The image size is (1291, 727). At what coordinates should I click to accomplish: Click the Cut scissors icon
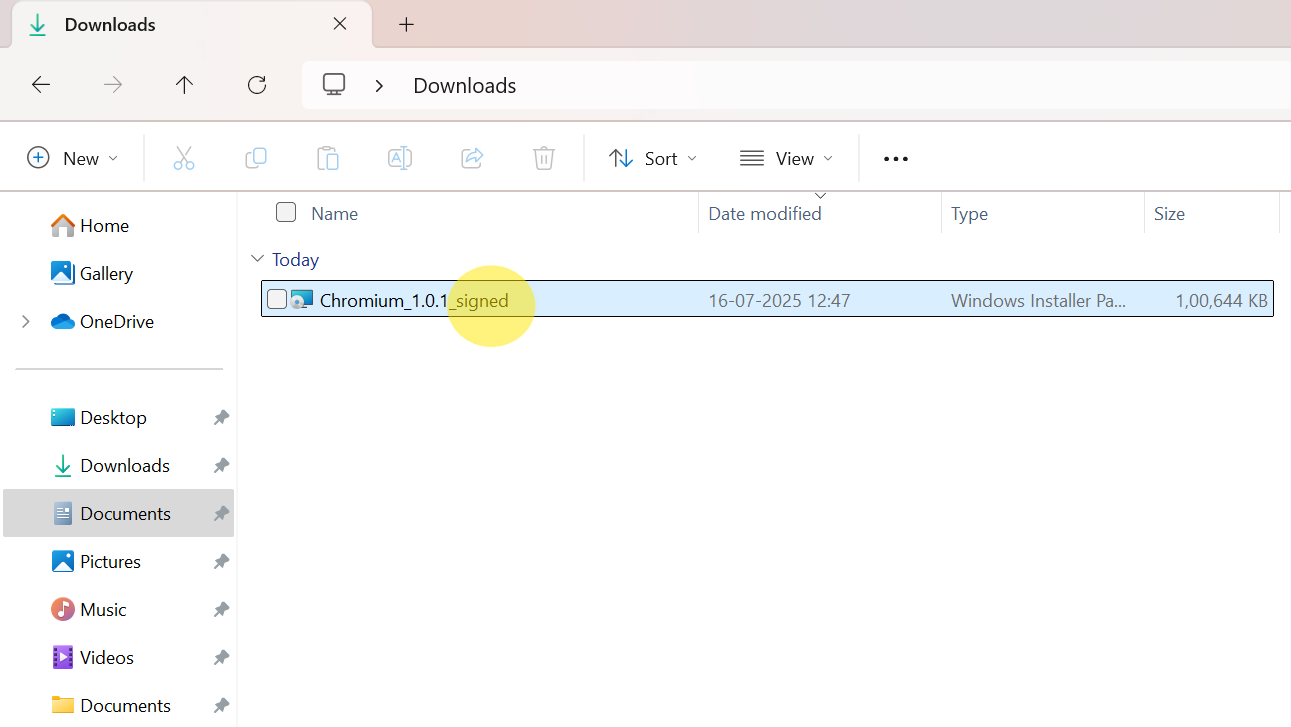(184, 158)
